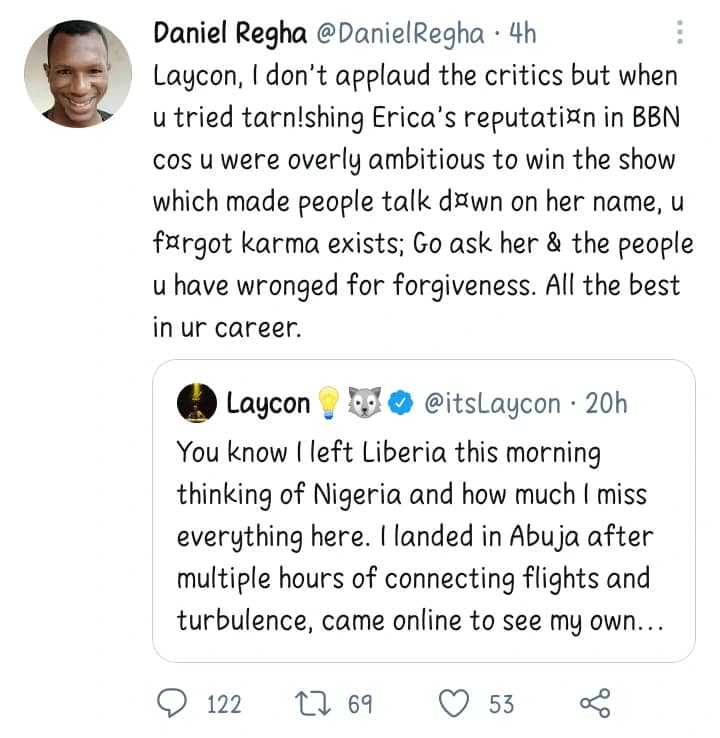Click the 4h tweet timestamp
720x738 pixels.
[x=523, y=33]
